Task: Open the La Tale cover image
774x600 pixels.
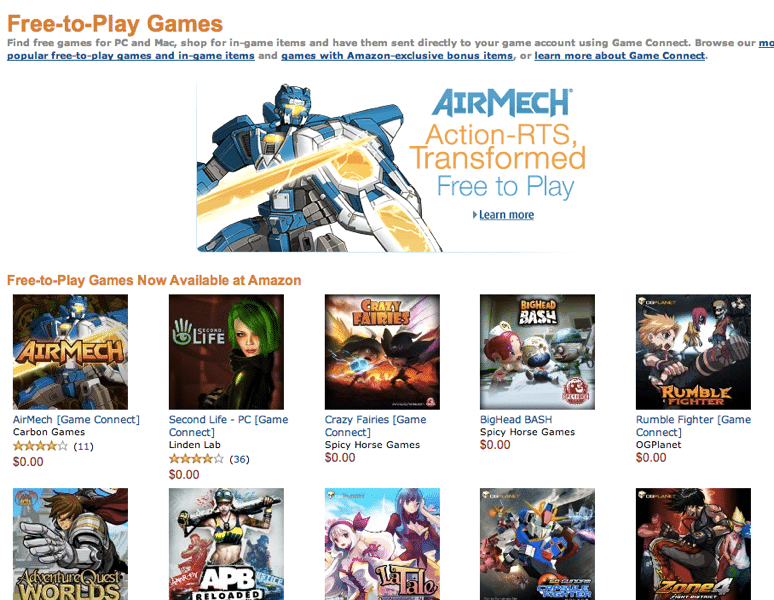Action: (x=382, y=544)
